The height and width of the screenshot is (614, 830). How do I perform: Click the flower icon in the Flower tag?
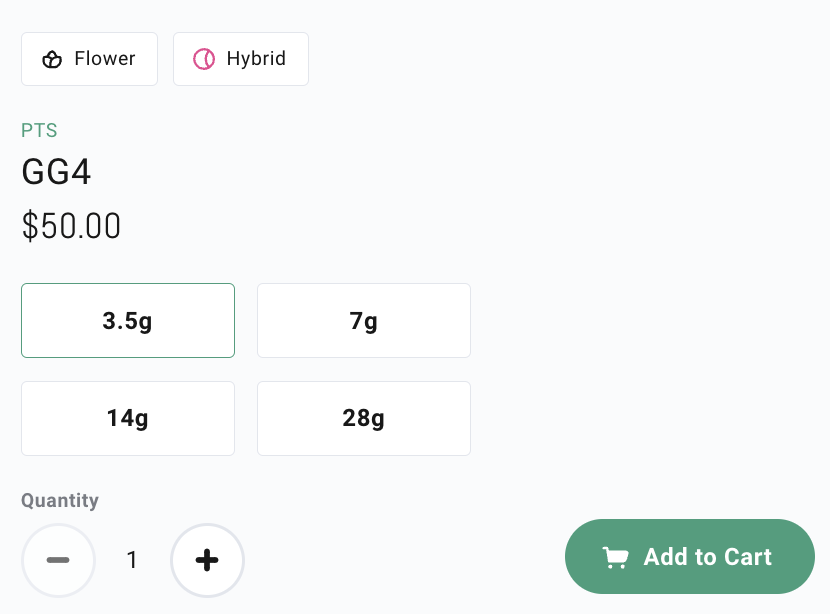[52, 59]
